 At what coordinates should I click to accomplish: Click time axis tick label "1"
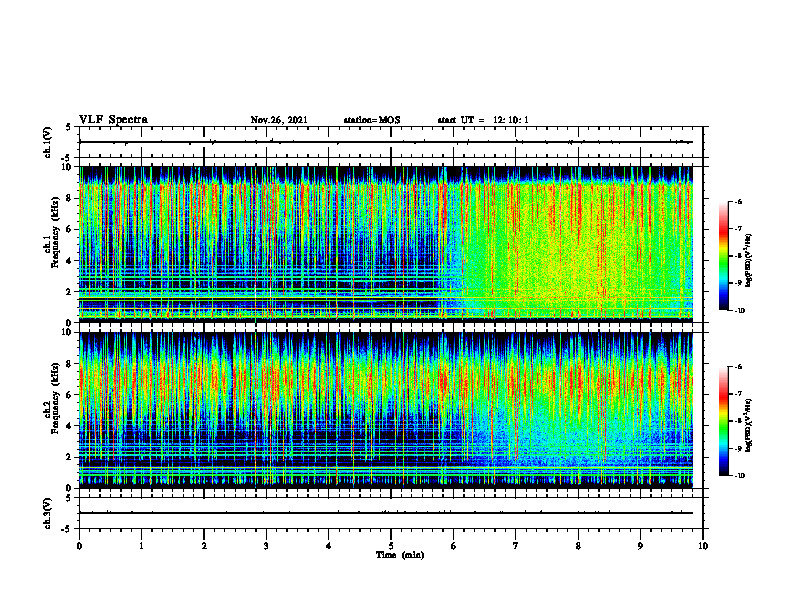pyautogui.click(x=141, y=546)
